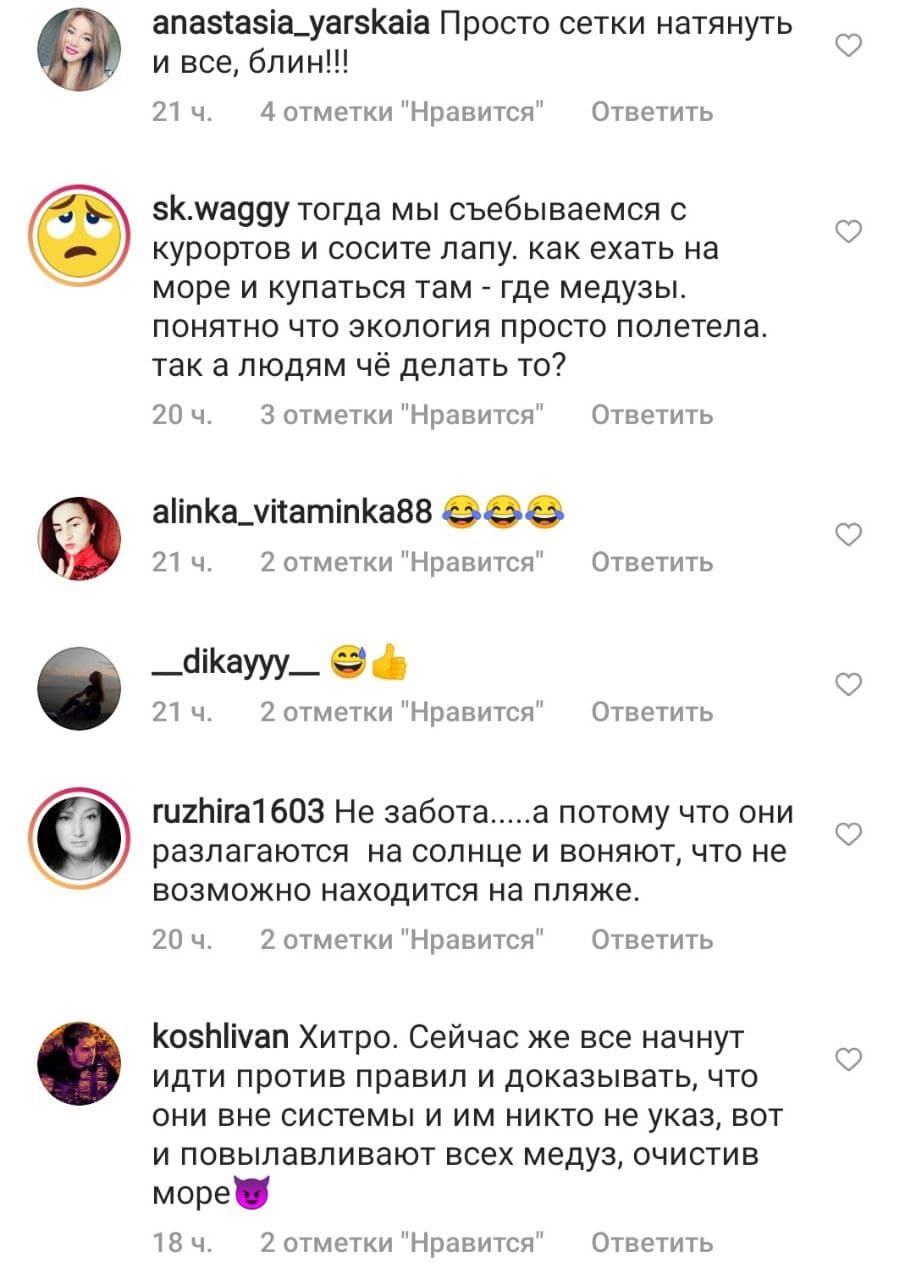Open koshlivan's profile picture
The image size is (914, 1280).
[x=79, y=1063]
